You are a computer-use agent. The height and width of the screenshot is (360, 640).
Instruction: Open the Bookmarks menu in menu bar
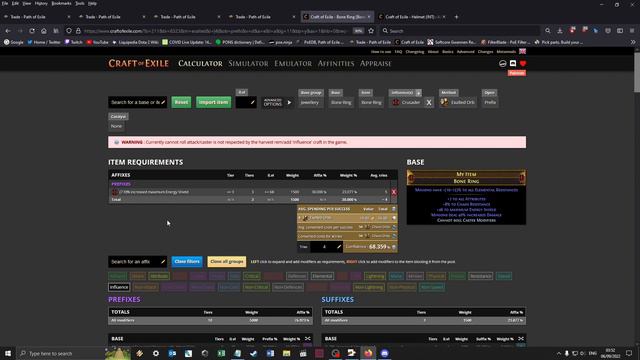(61, 3)
